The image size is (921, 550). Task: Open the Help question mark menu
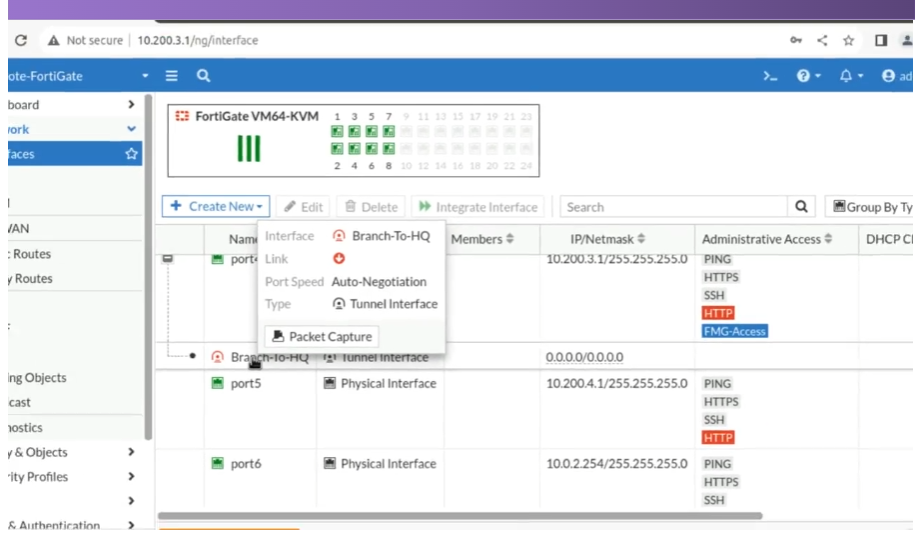(x=808, y=76)
